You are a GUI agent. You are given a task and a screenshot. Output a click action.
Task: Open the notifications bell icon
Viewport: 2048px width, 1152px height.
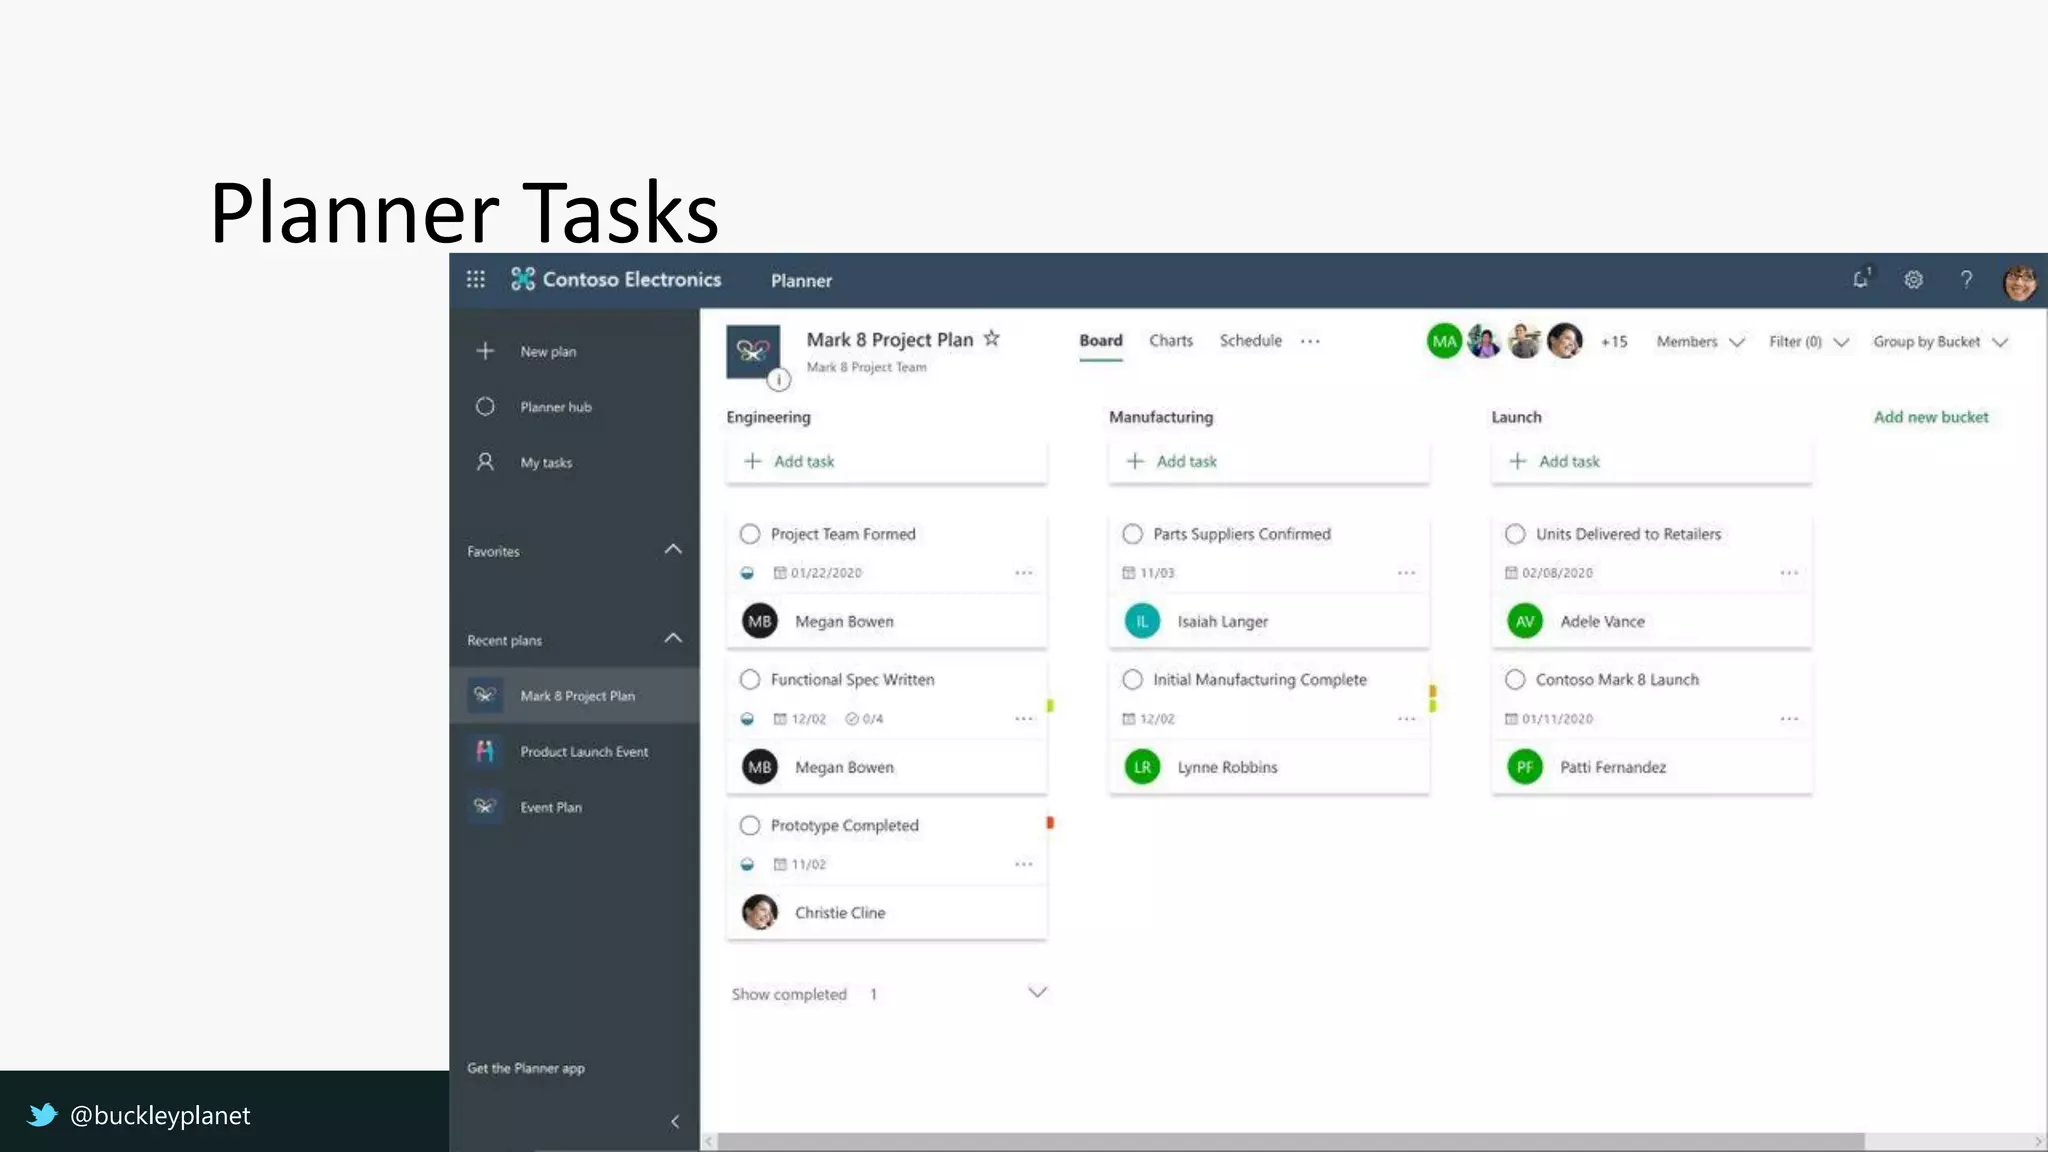[1861, 279]
